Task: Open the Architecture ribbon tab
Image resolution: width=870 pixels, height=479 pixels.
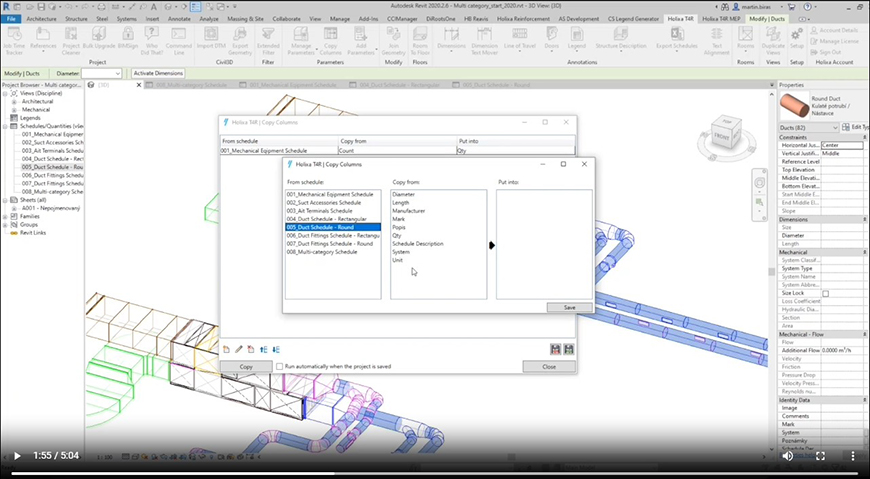Action: click(x=42, y=19)
